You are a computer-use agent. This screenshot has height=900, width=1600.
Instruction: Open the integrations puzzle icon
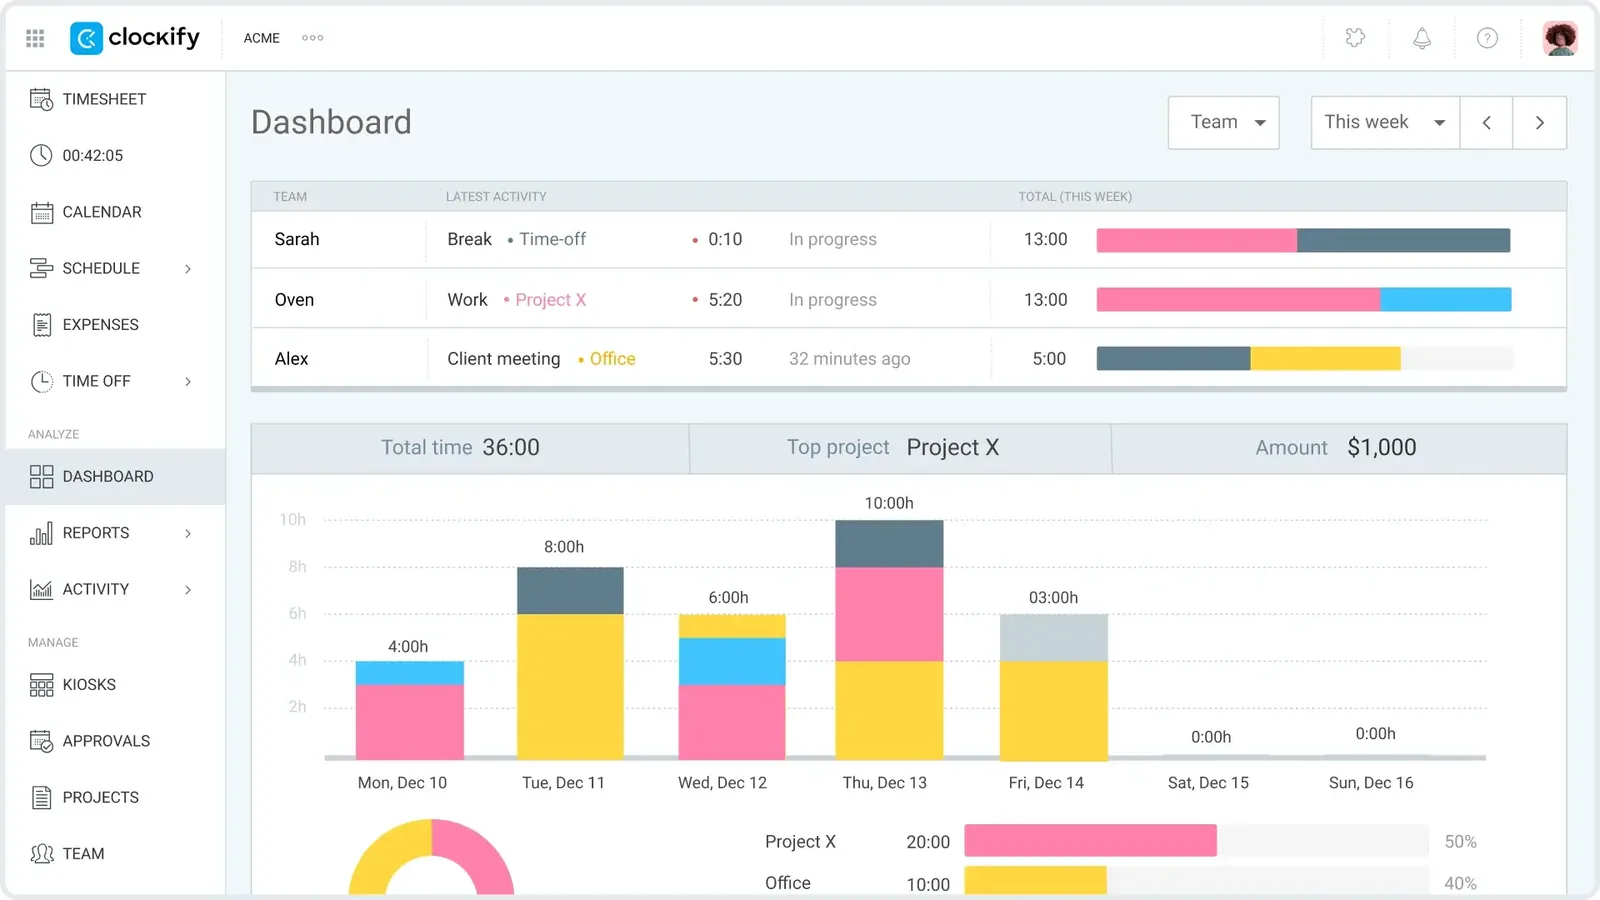pos(1355,38)
